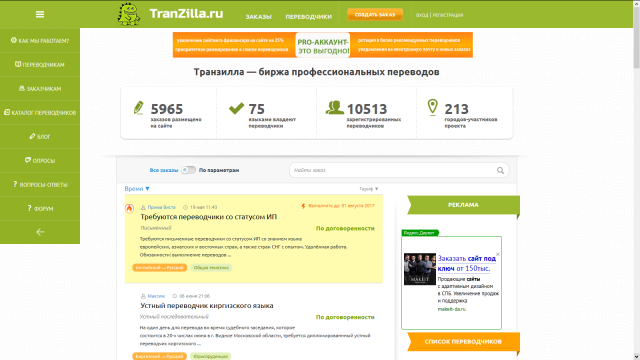Click the PRO-АККАУНТ banner

coord(322,45)
